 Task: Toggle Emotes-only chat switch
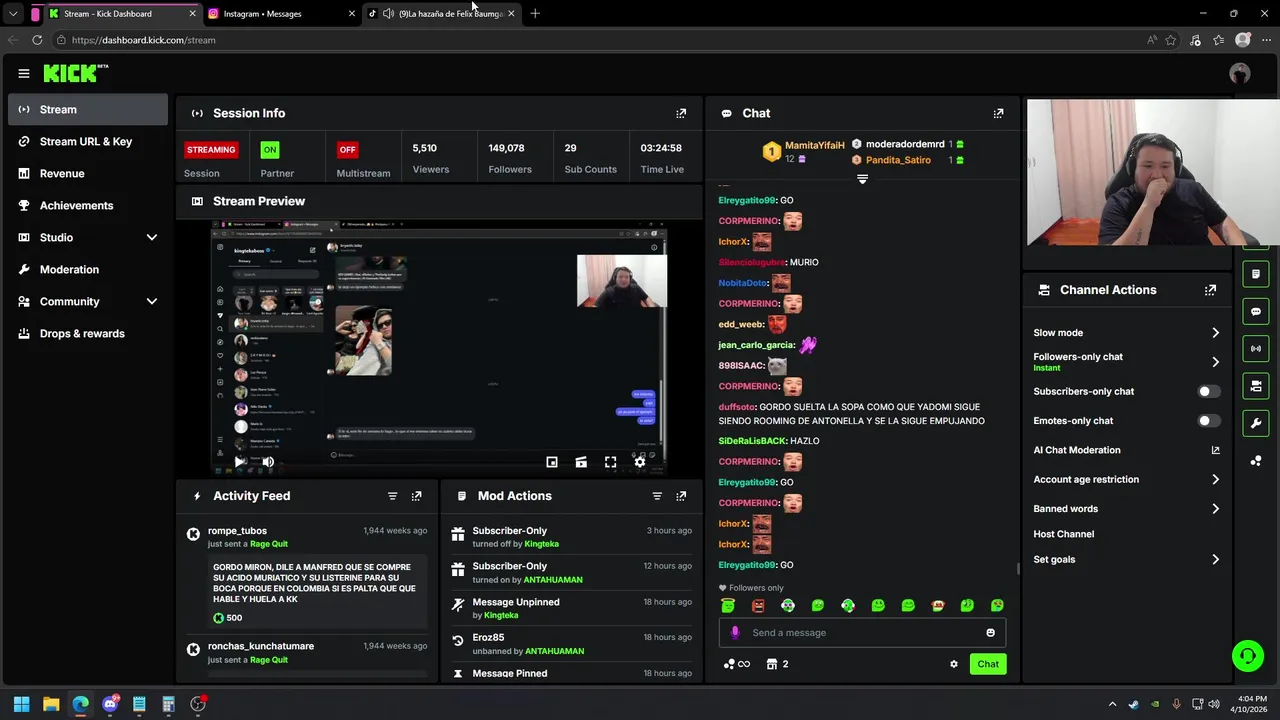point(1209,421)
